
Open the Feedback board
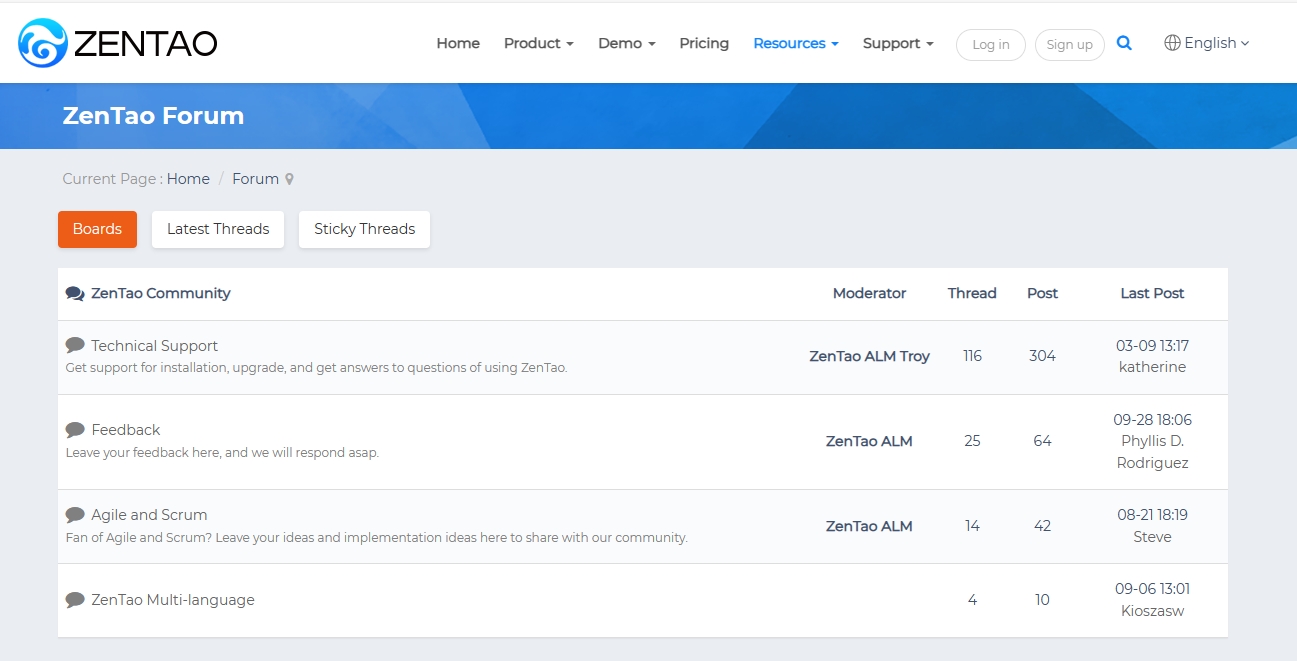pyautogui.click(x=126, y=430)
